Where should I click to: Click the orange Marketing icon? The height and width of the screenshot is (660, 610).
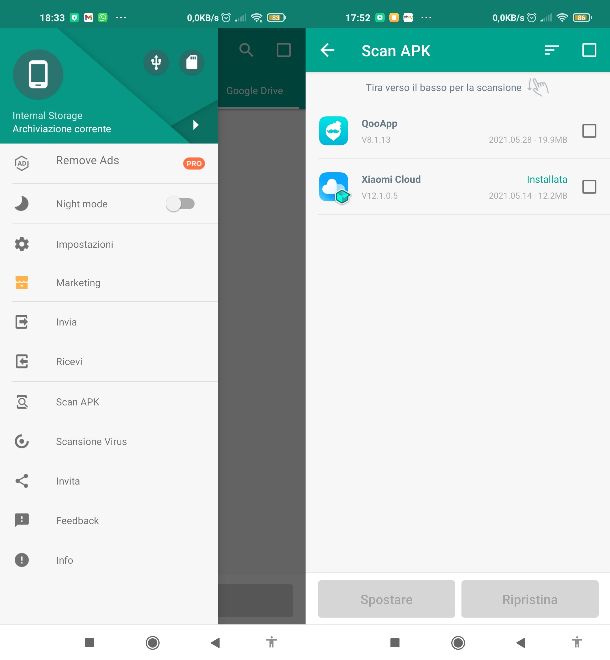22,282
